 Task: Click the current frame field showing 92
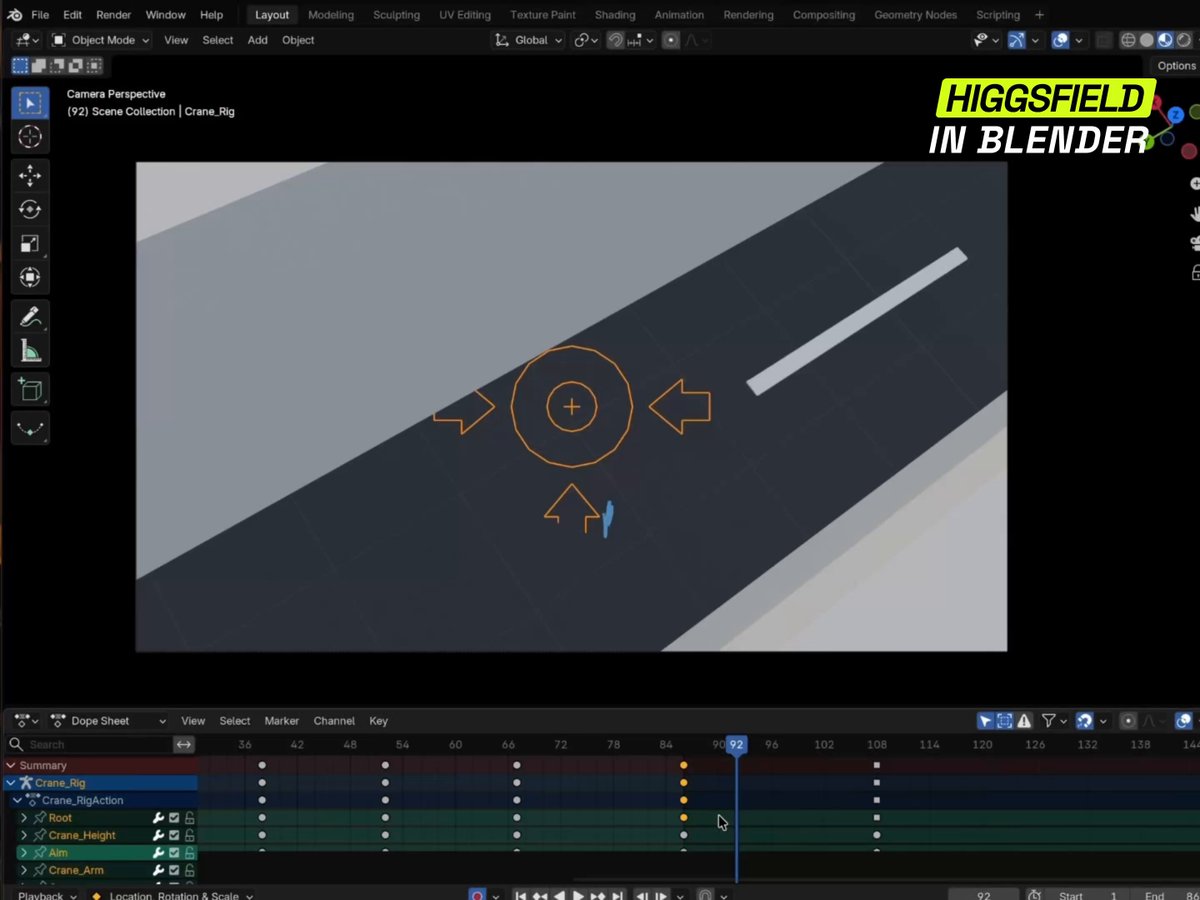click(983, 896)
